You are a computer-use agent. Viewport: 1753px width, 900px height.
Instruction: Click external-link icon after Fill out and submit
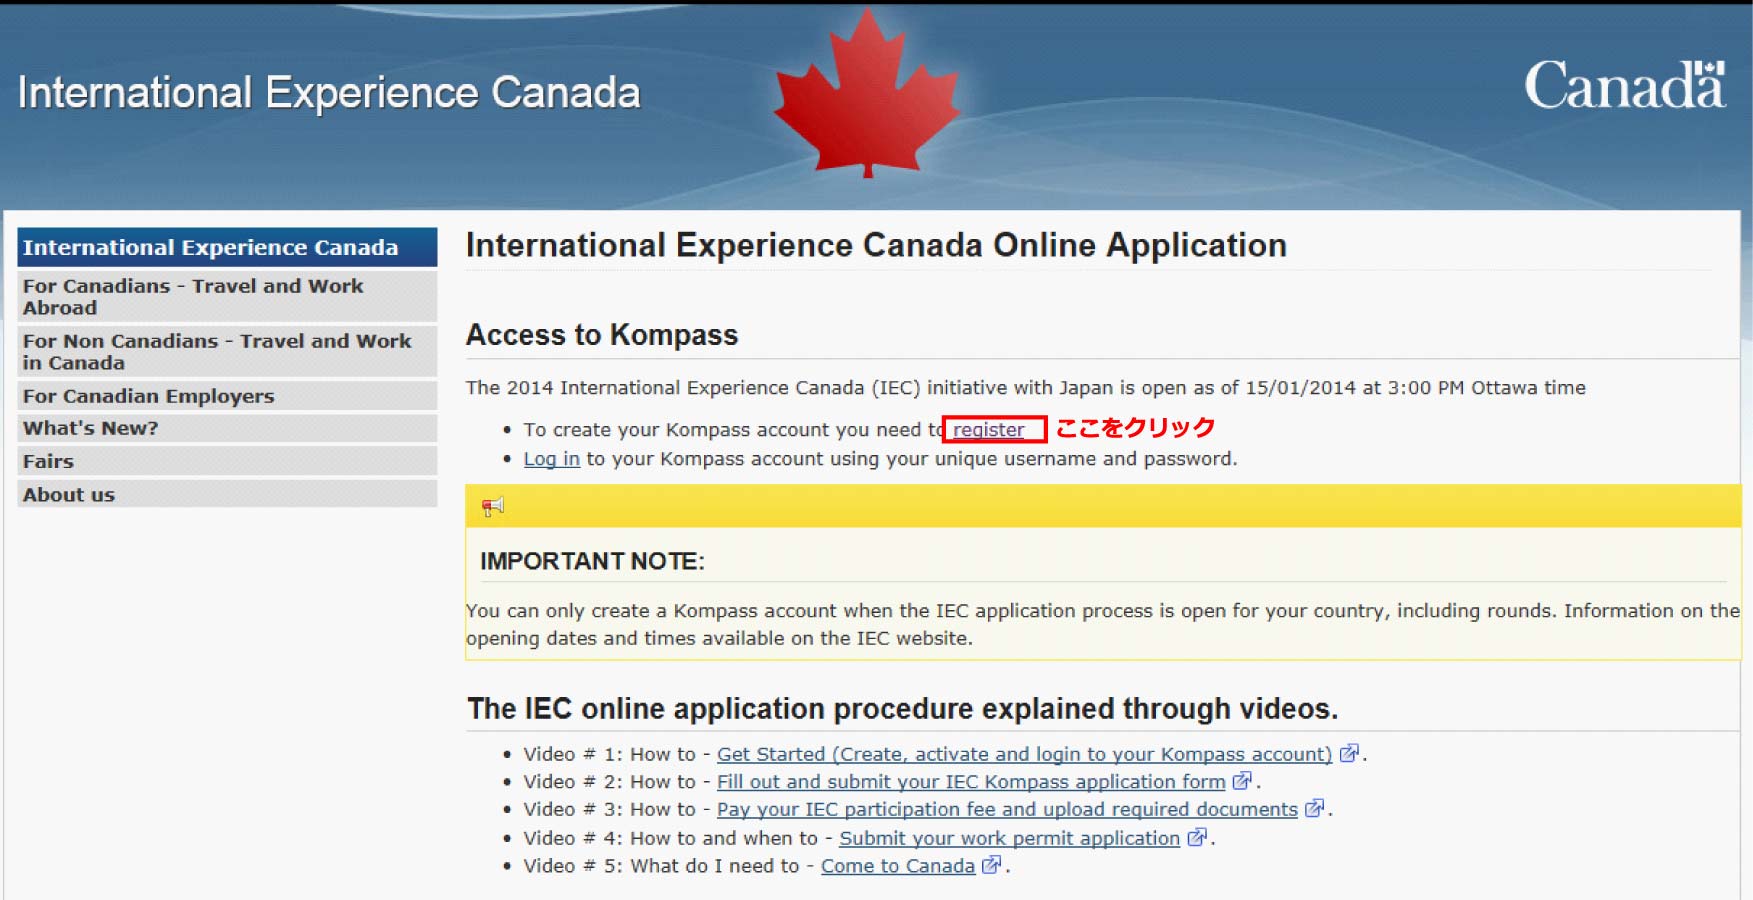tap(1242, 780)
